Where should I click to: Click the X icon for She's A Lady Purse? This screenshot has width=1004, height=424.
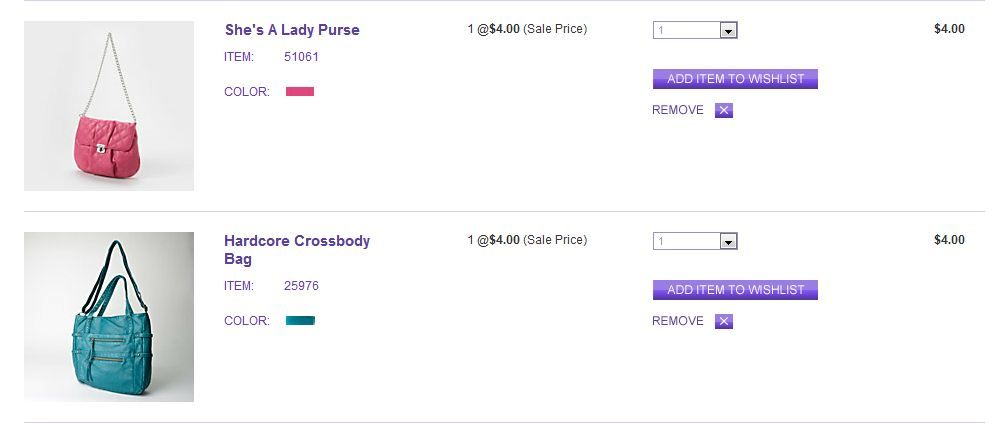click(x=724, y=110)
